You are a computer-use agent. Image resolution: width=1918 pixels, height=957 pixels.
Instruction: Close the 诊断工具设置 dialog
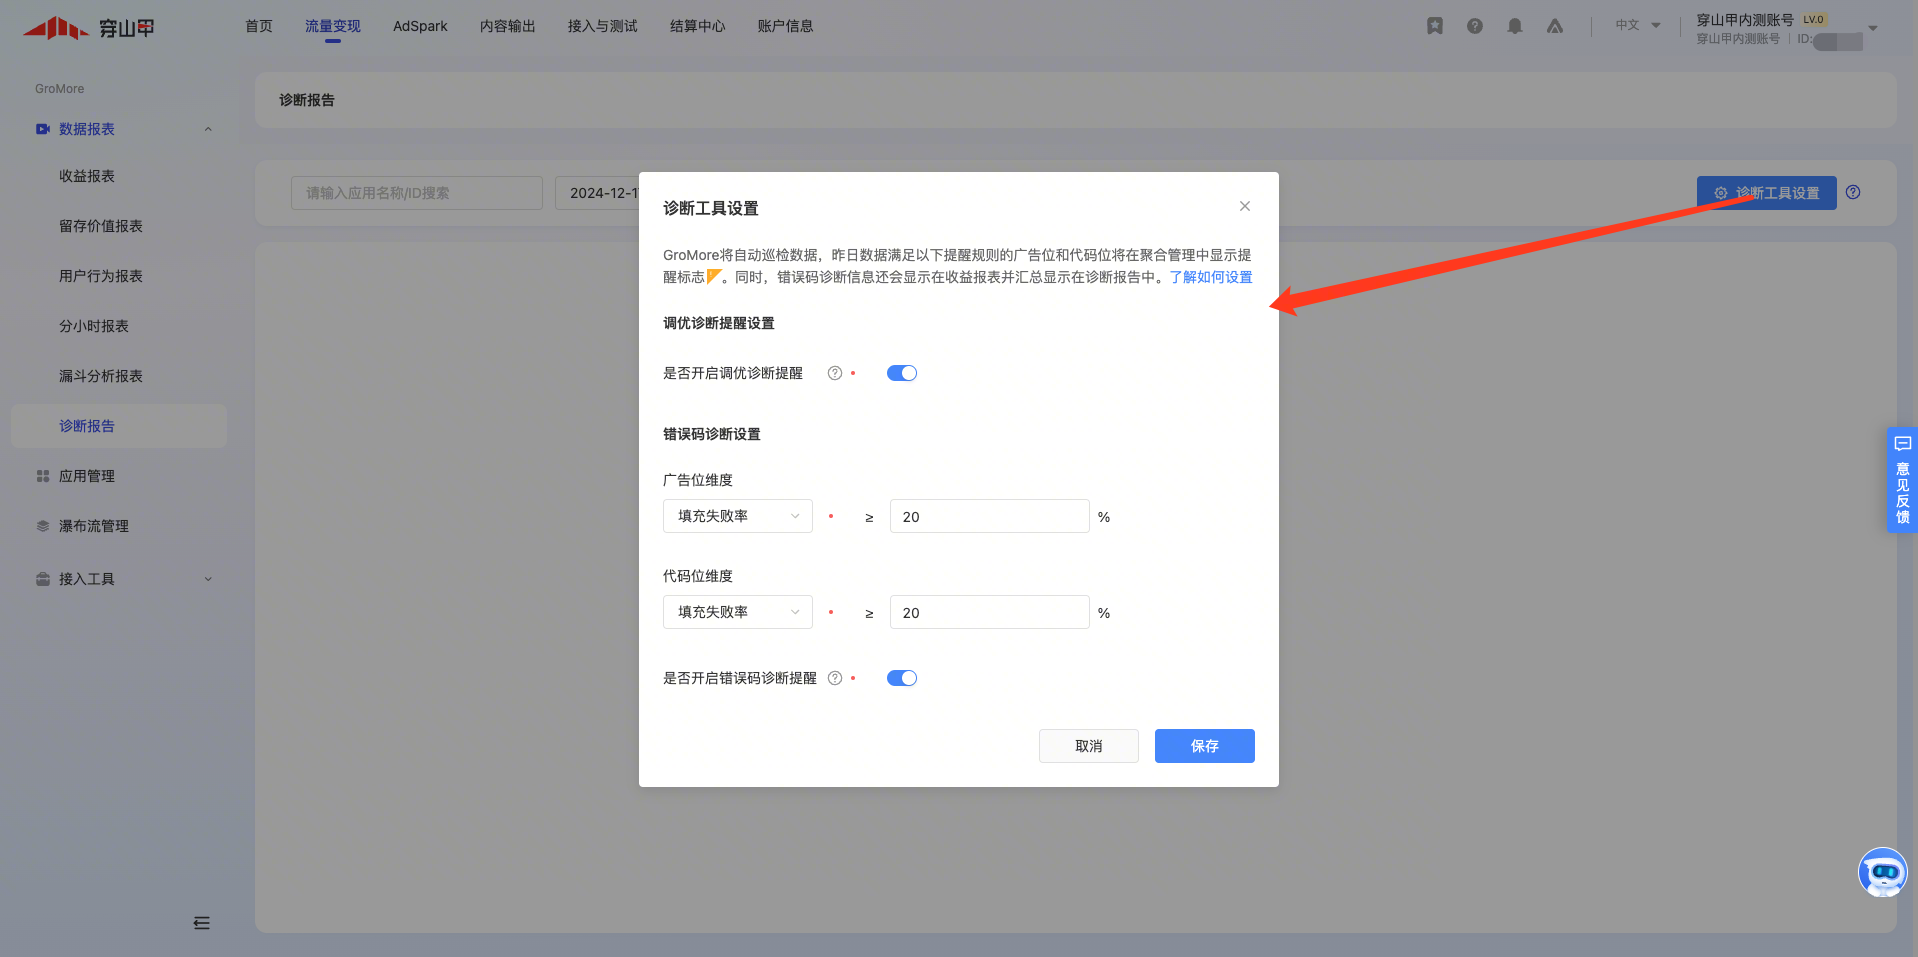(x=1244, y=206)
